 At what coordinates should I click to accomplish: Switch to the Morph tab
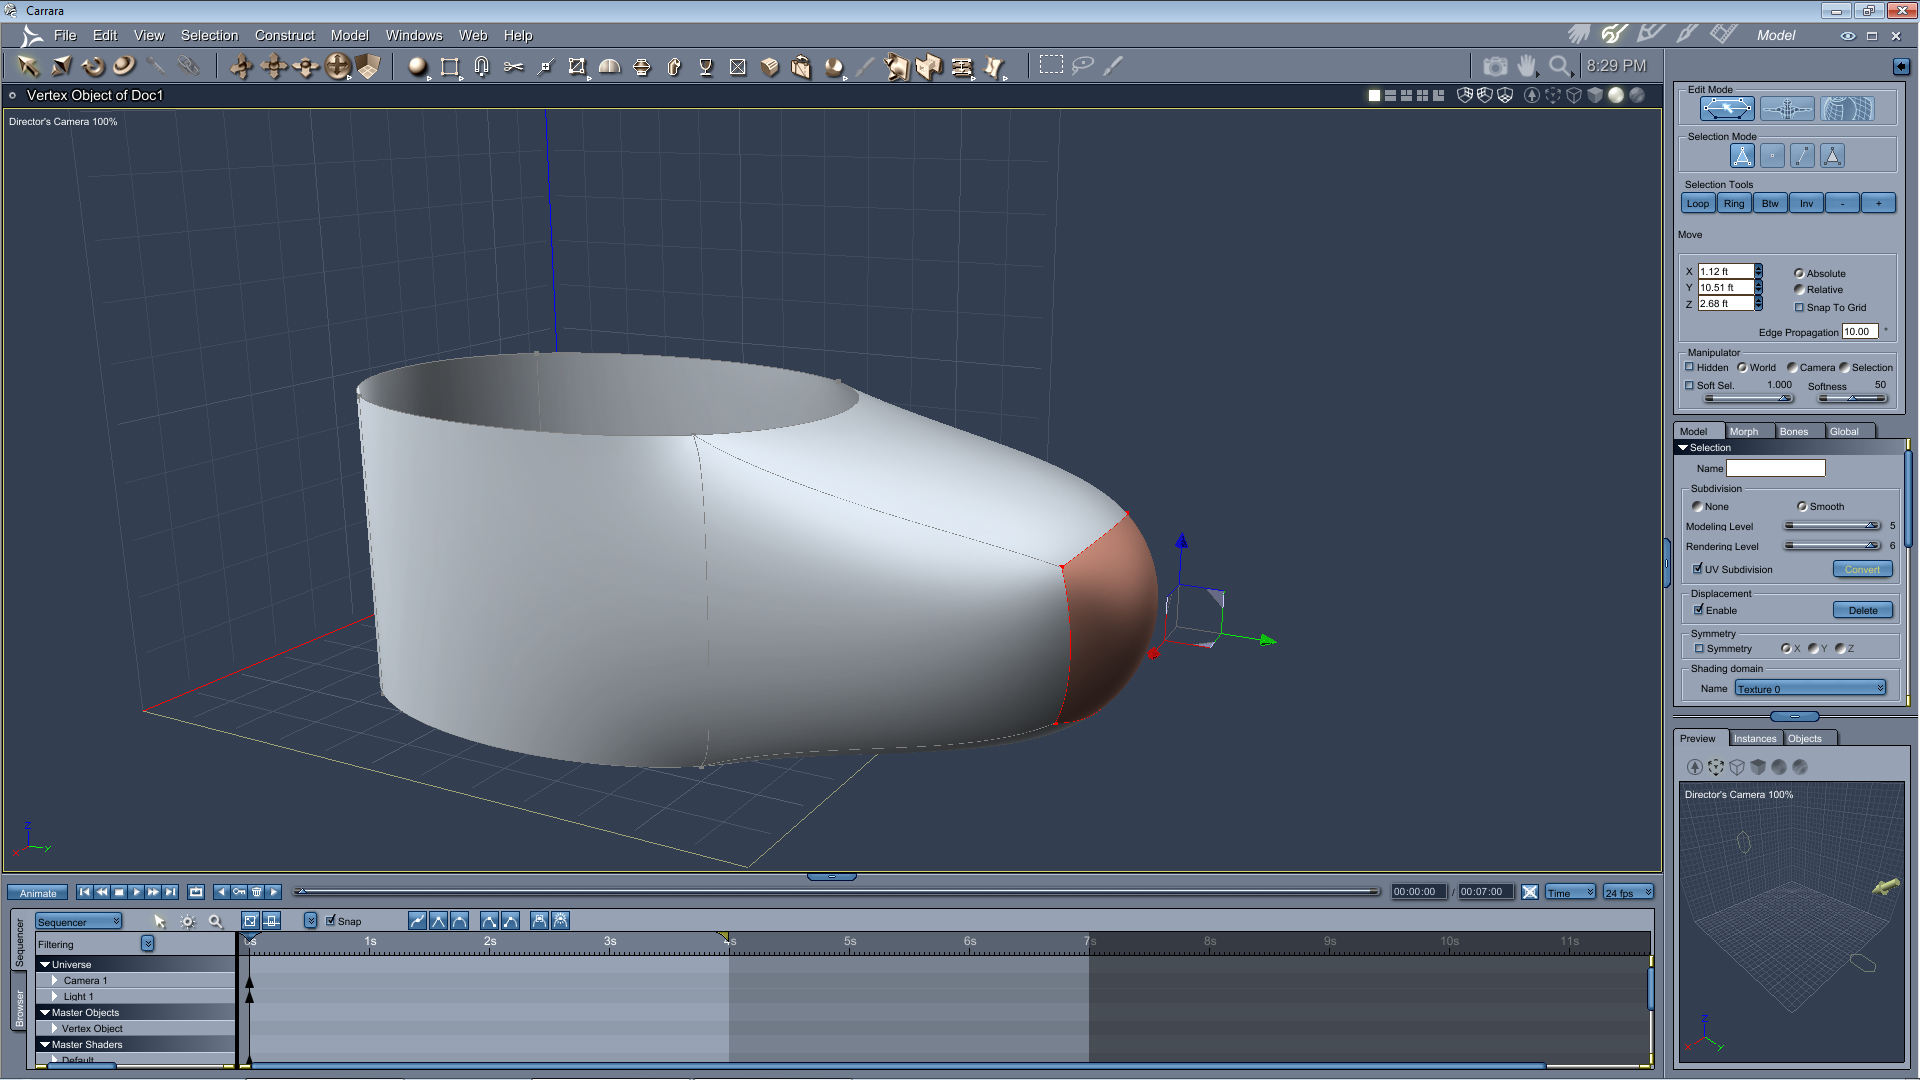point(1744,431)
